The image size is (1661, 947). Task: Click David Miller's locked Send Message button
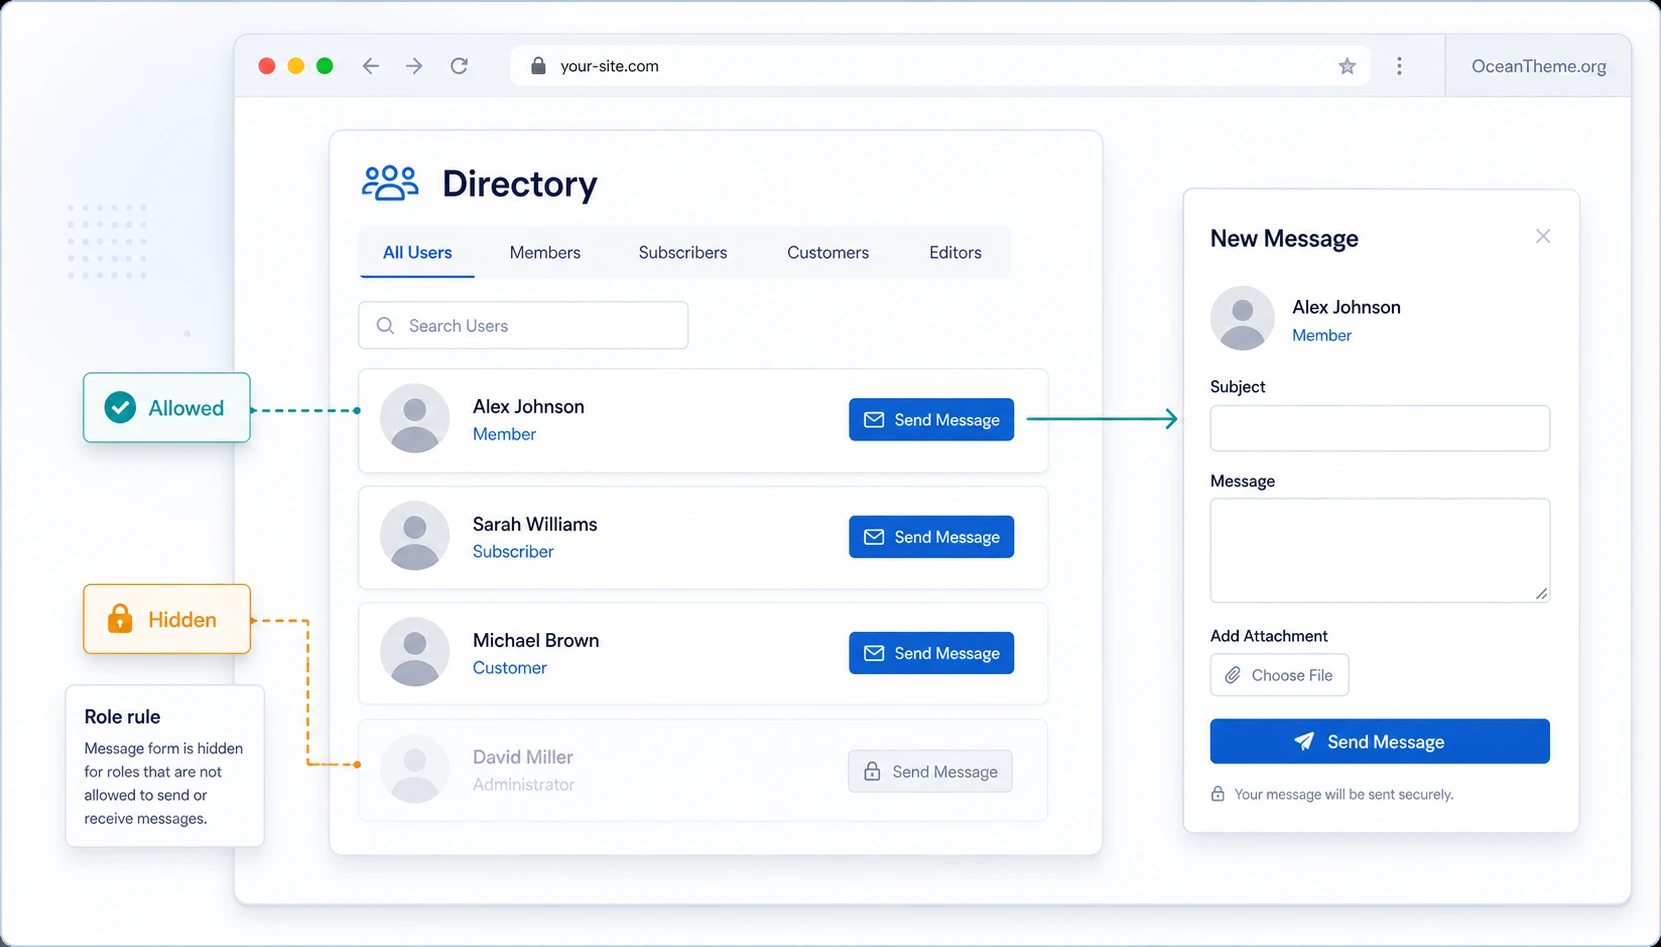point(930,771)
